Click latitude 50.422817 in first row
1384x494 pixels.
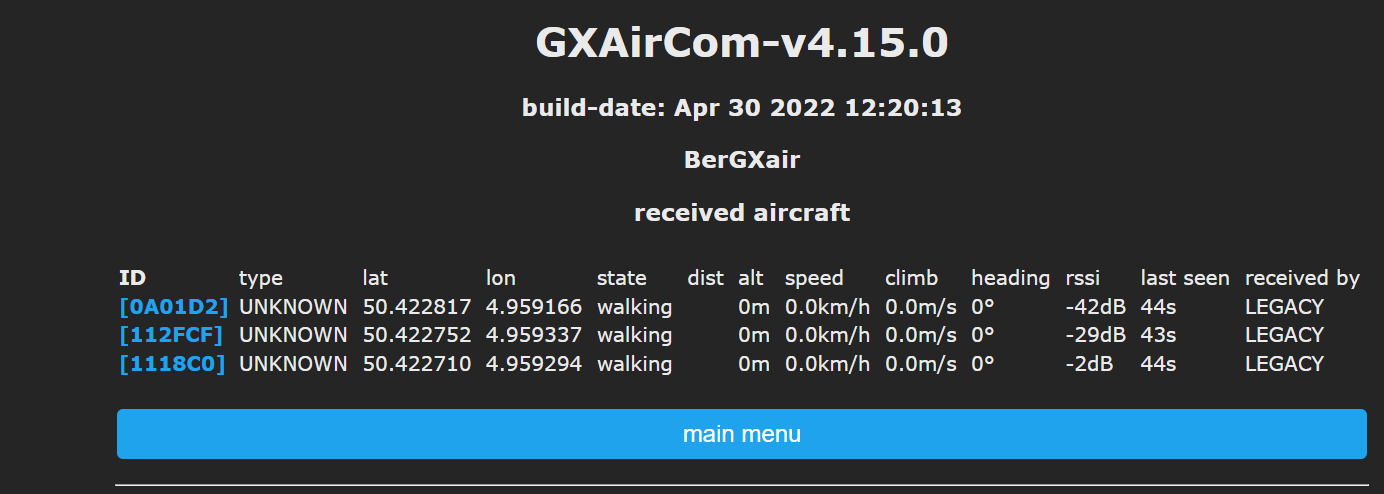point(417,306)
